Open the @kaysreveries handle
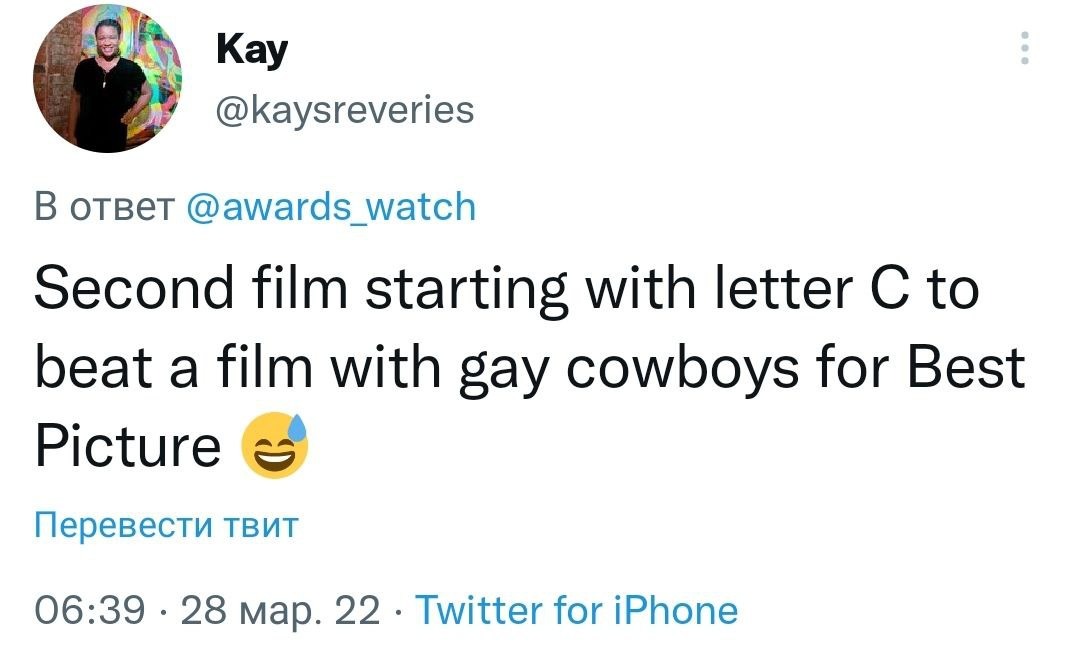The width and height of the screenshot is (1080, 656). (345, 109)
